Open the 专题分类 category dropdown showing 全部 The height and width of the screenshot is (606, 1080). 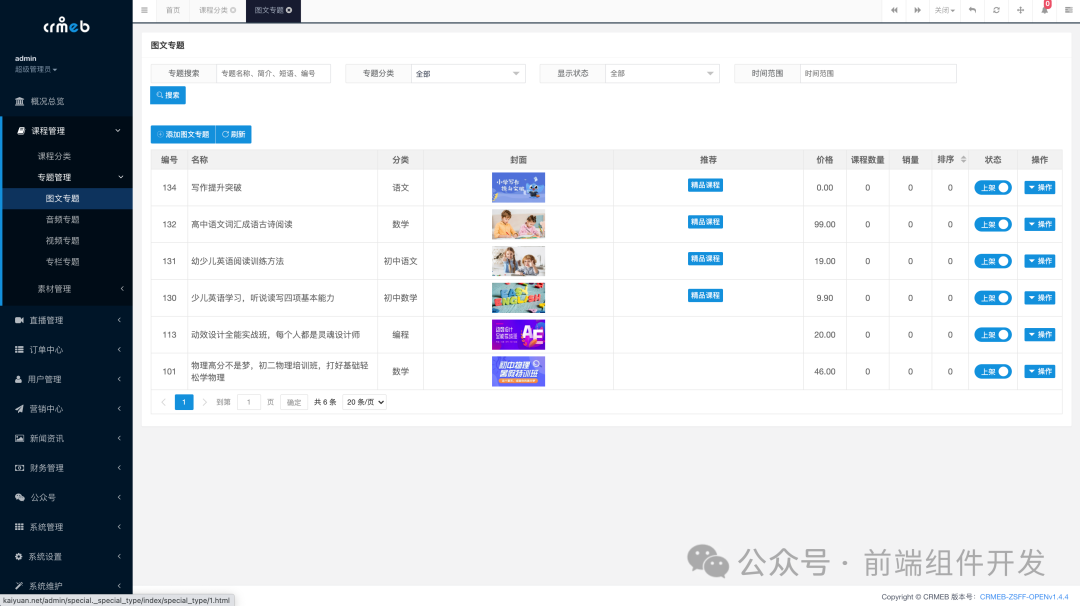click(x=468, y=73)
